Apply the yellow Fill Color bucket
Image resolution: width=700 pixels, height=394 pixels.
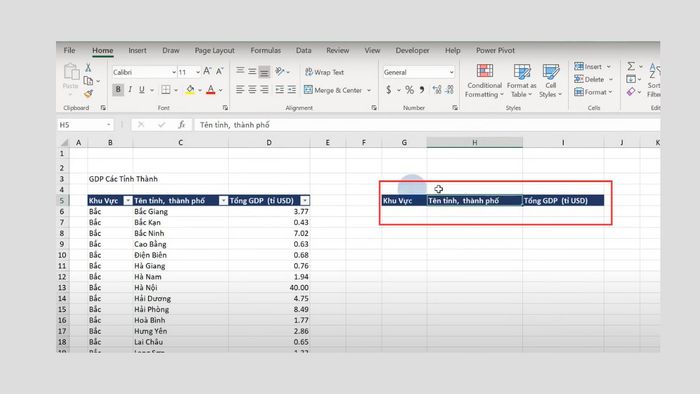pos(190,90)
